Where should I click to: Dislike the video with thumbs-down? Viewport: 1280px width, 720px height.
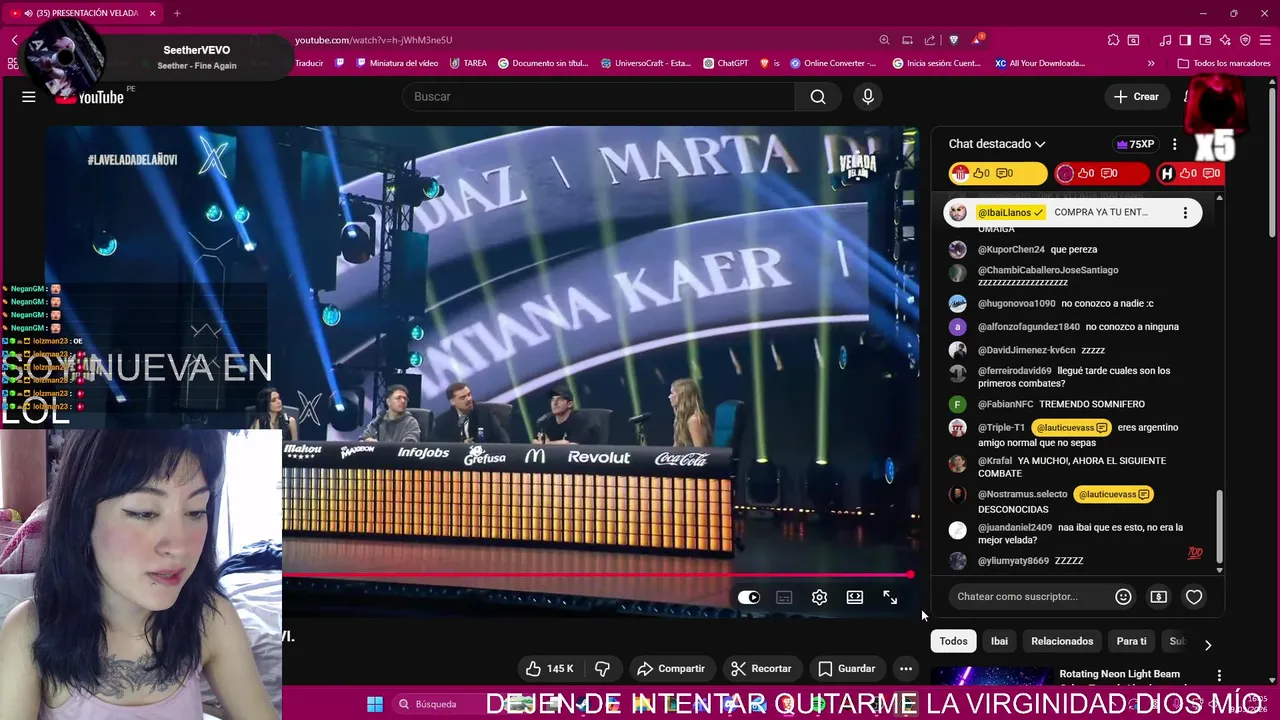click(602, 669)
